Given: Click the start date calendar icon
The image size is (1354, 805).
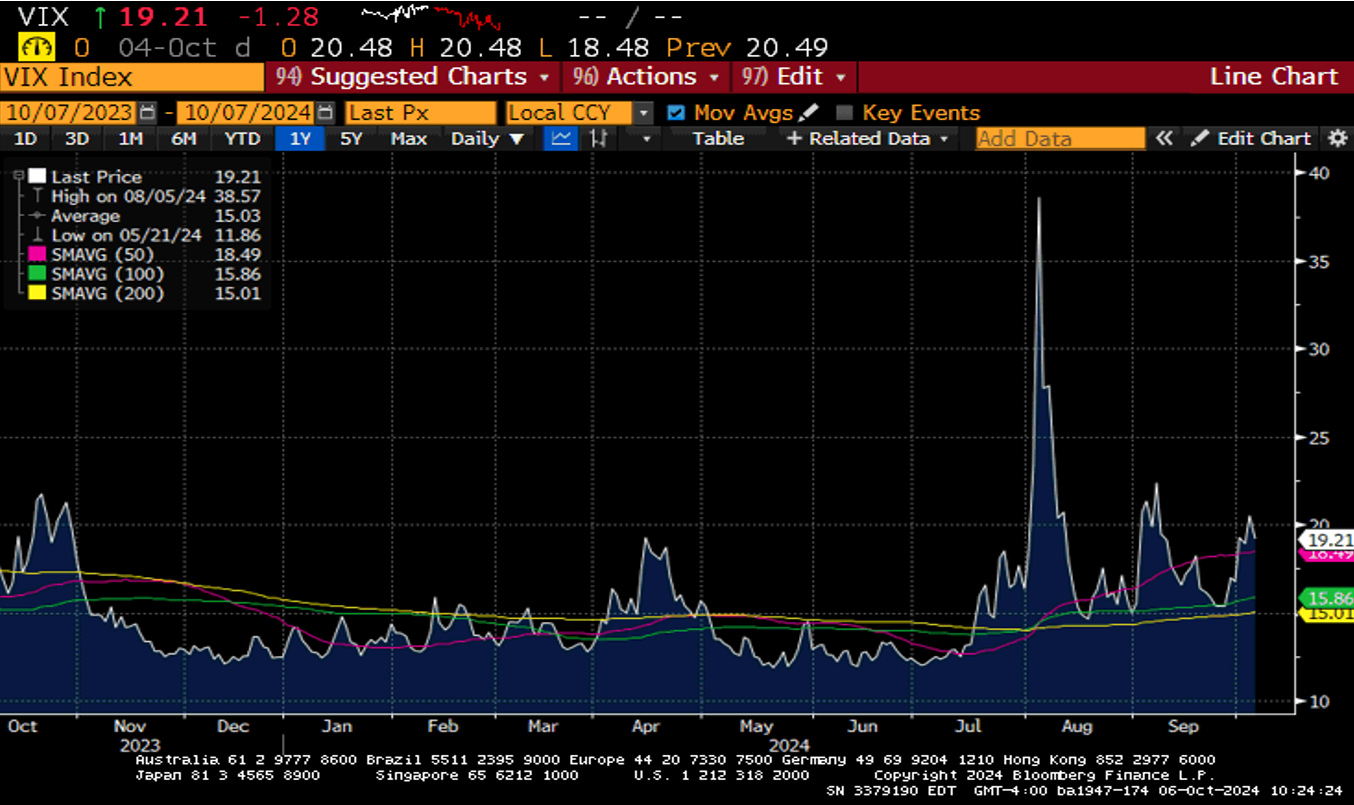Looking at the screenshot, I should click(x=148, y=113).
